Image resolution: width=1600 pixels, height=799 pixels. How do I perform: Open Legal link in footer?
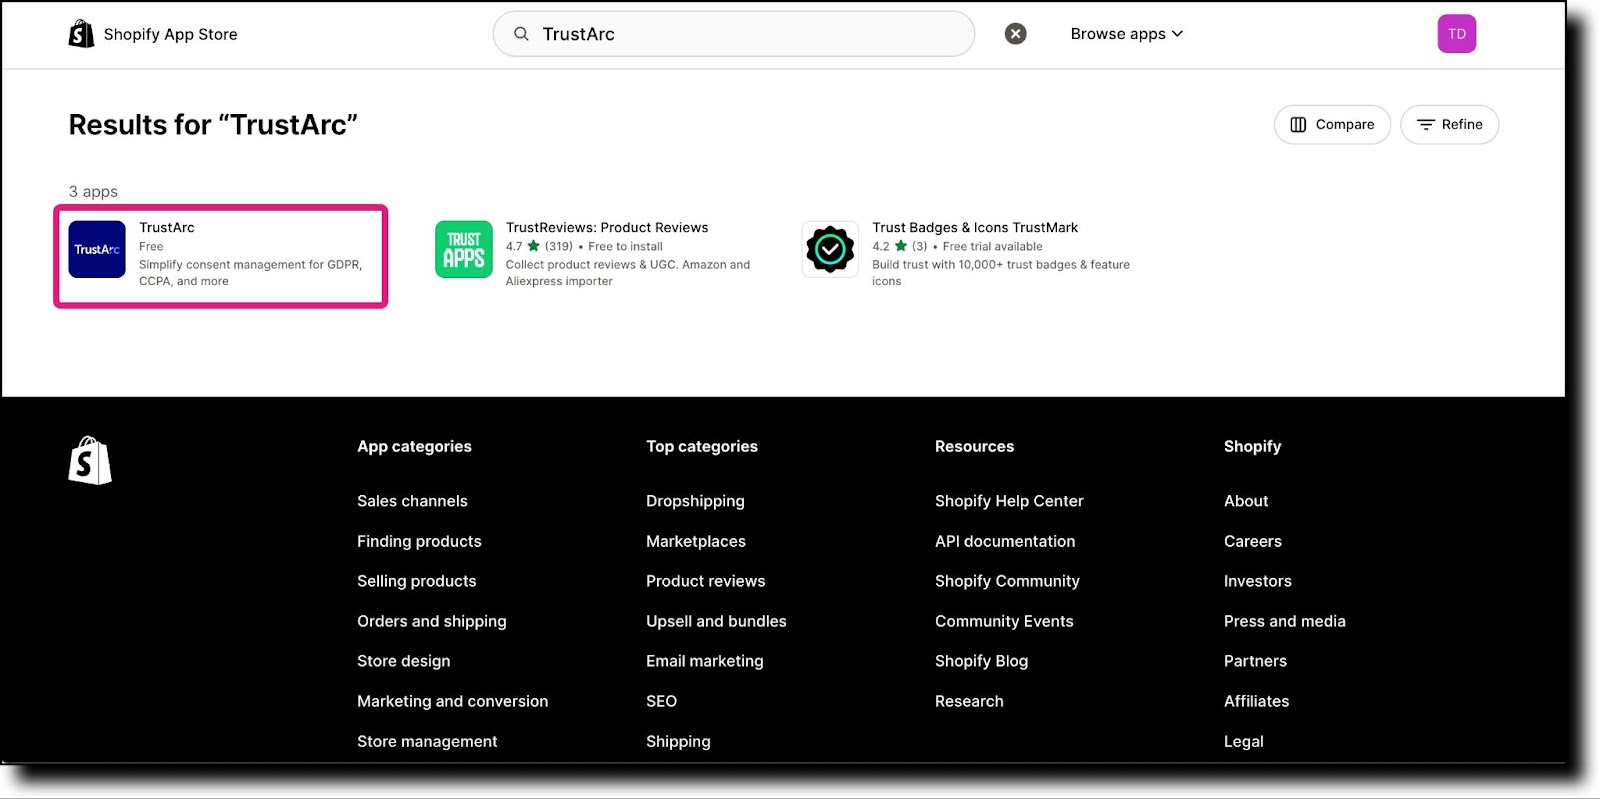click(1244, 741)
